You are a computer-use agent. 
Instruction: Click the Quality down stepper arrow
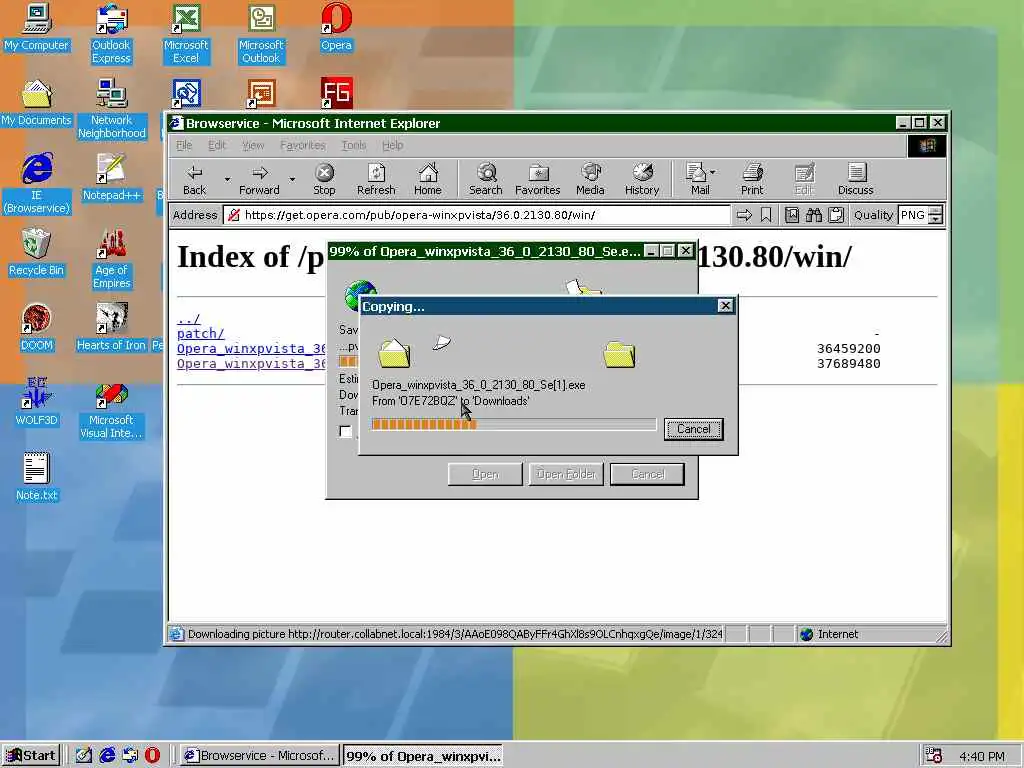[x=936, y=219]
